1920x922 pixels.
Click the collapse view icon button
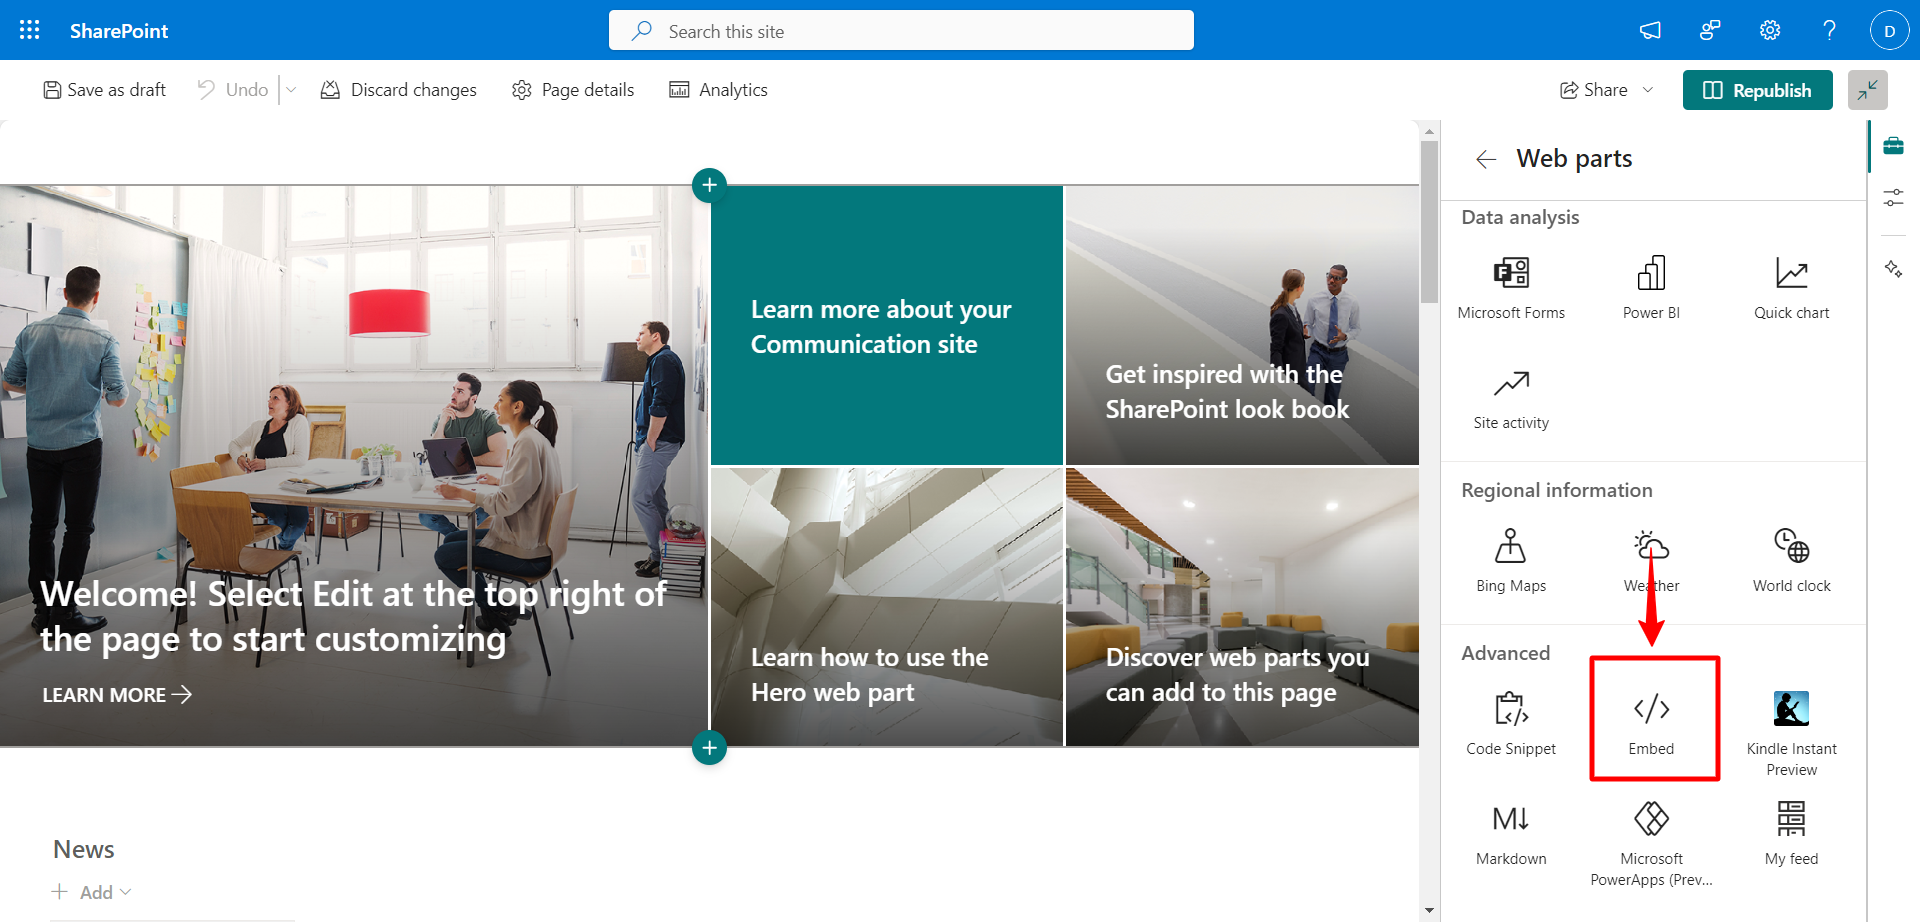(1867, 90)
